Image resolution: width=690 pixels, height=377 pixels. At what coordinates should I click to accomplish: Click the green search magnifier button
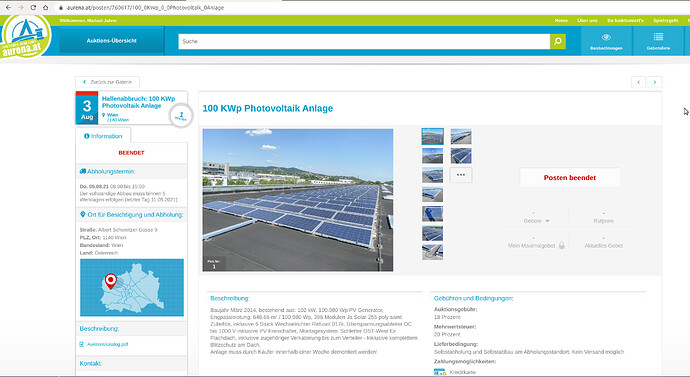coord(558,41)
